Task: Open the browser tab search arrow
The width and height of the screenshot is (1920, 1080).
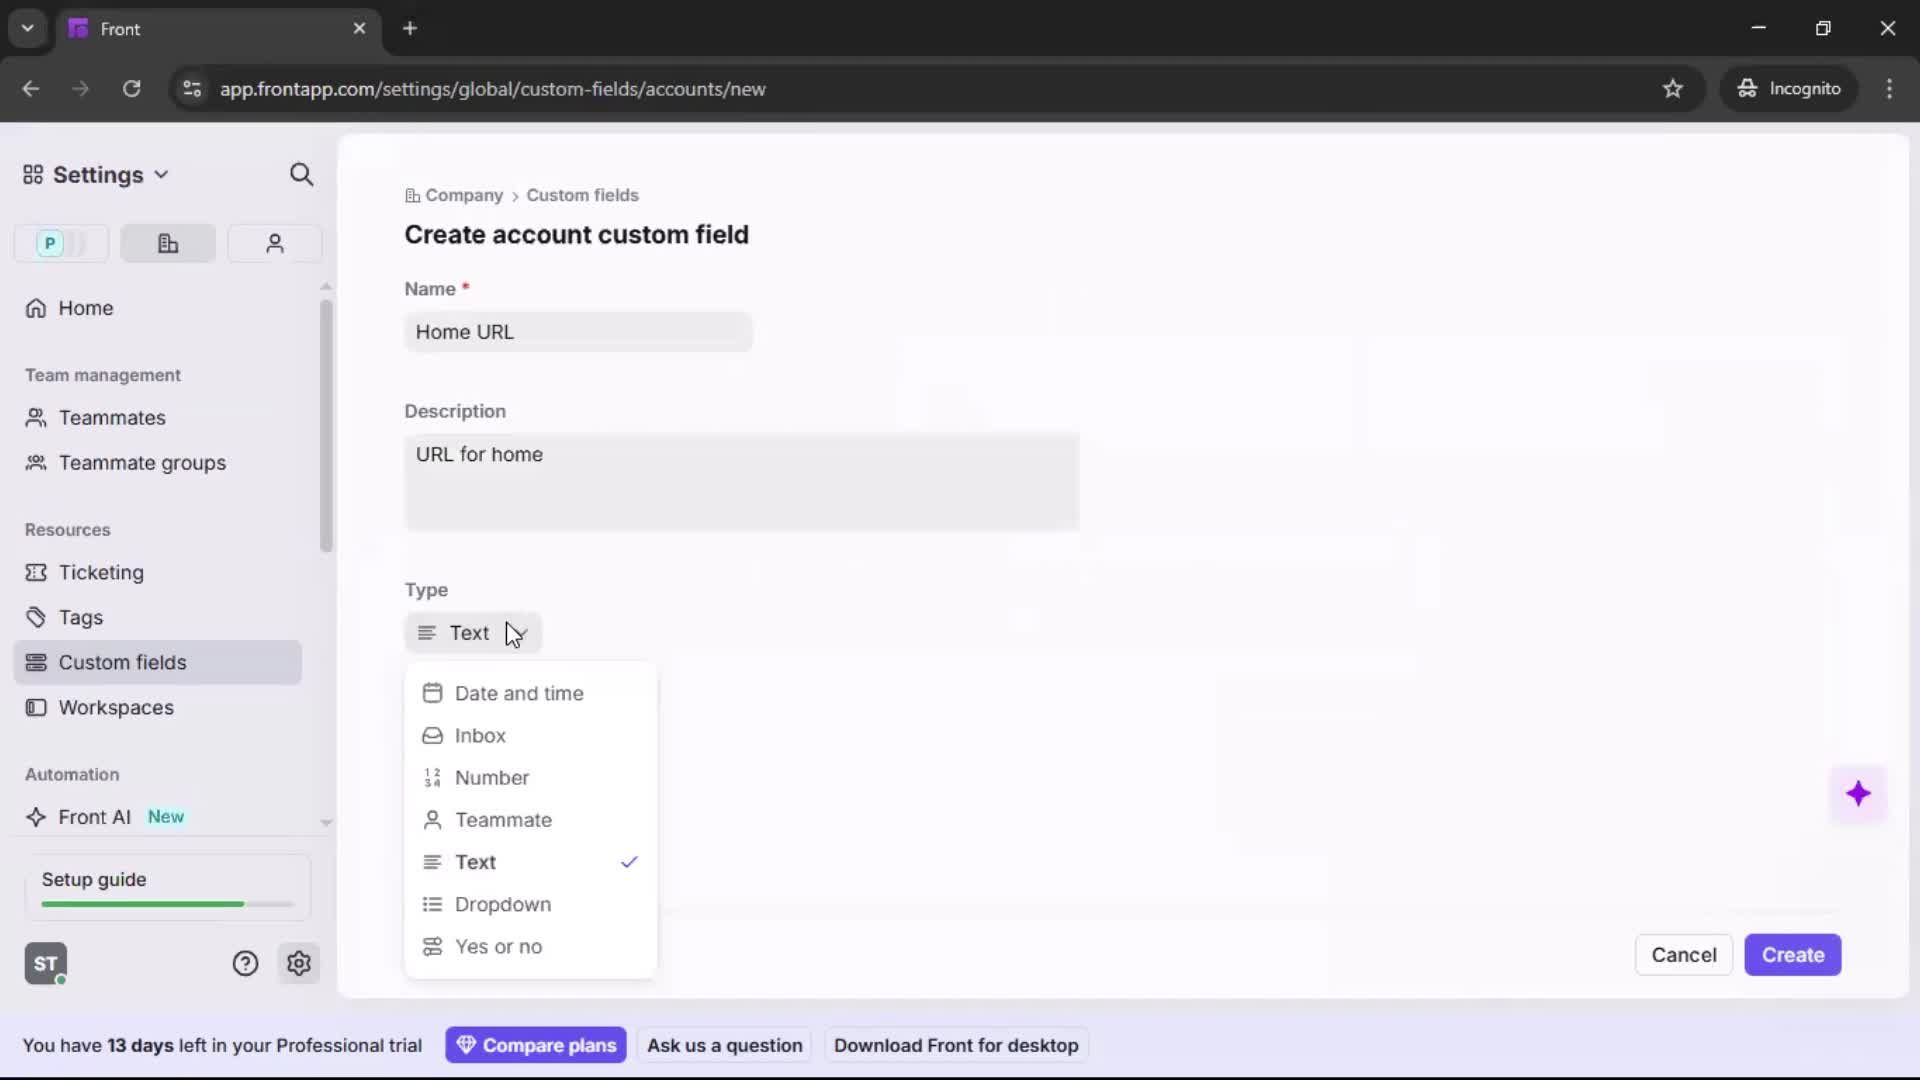Action: pyautogui.click(x=27, y=28)
